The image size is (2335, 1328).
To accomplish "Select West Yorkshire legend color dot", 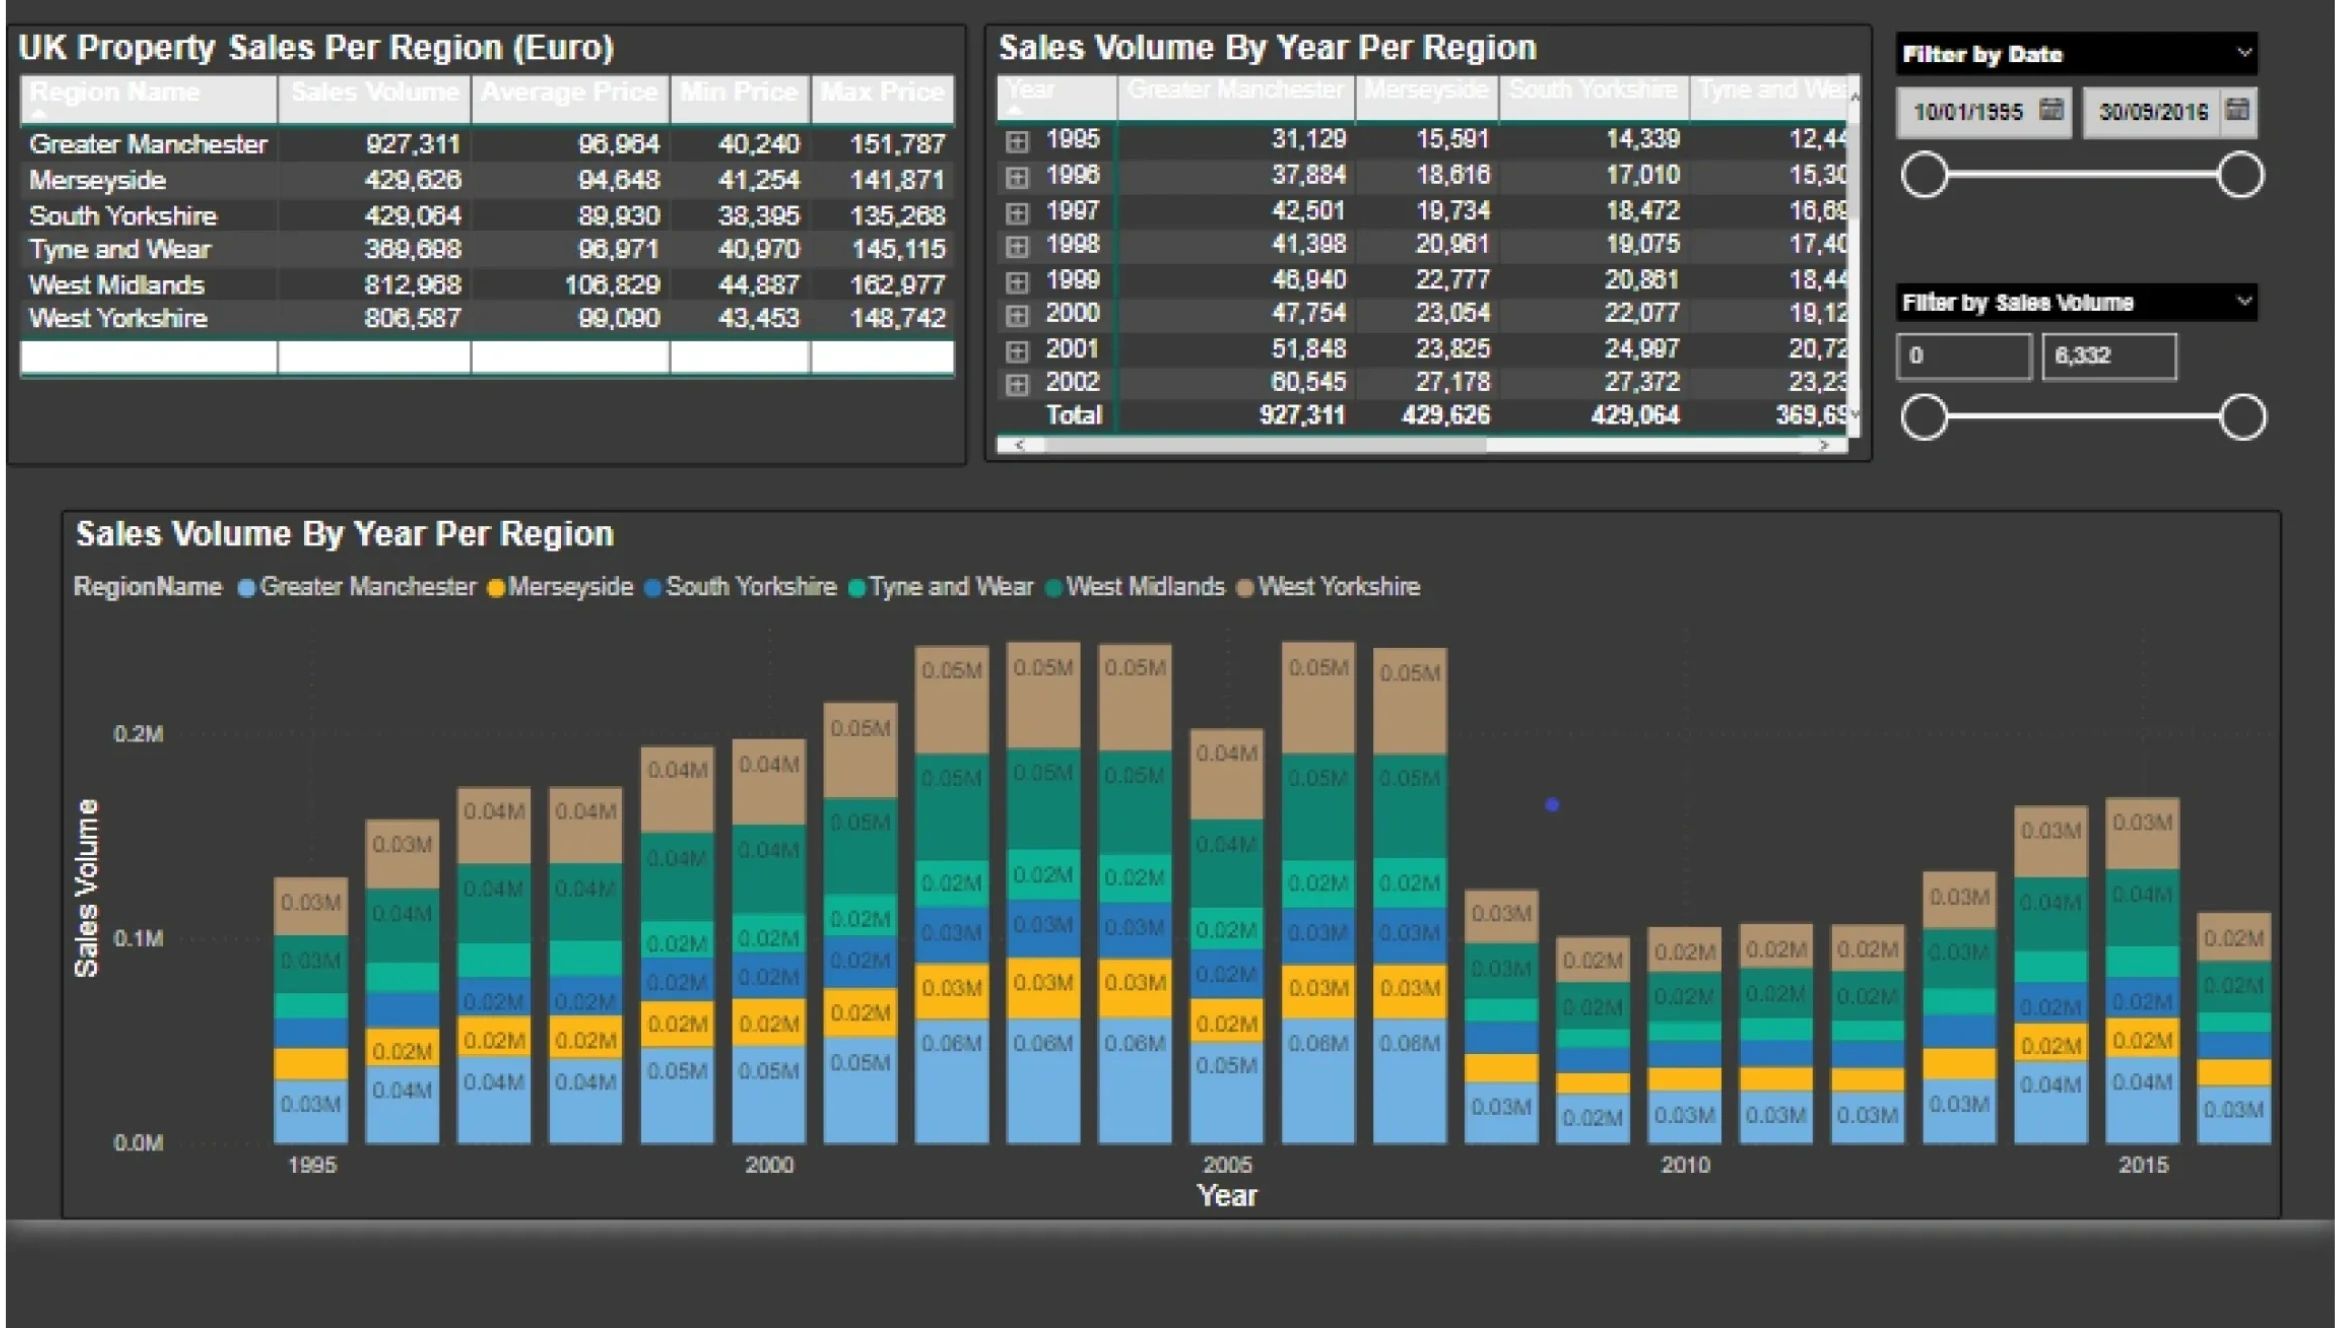I will pyautogui.click(x=1245, y=588).
